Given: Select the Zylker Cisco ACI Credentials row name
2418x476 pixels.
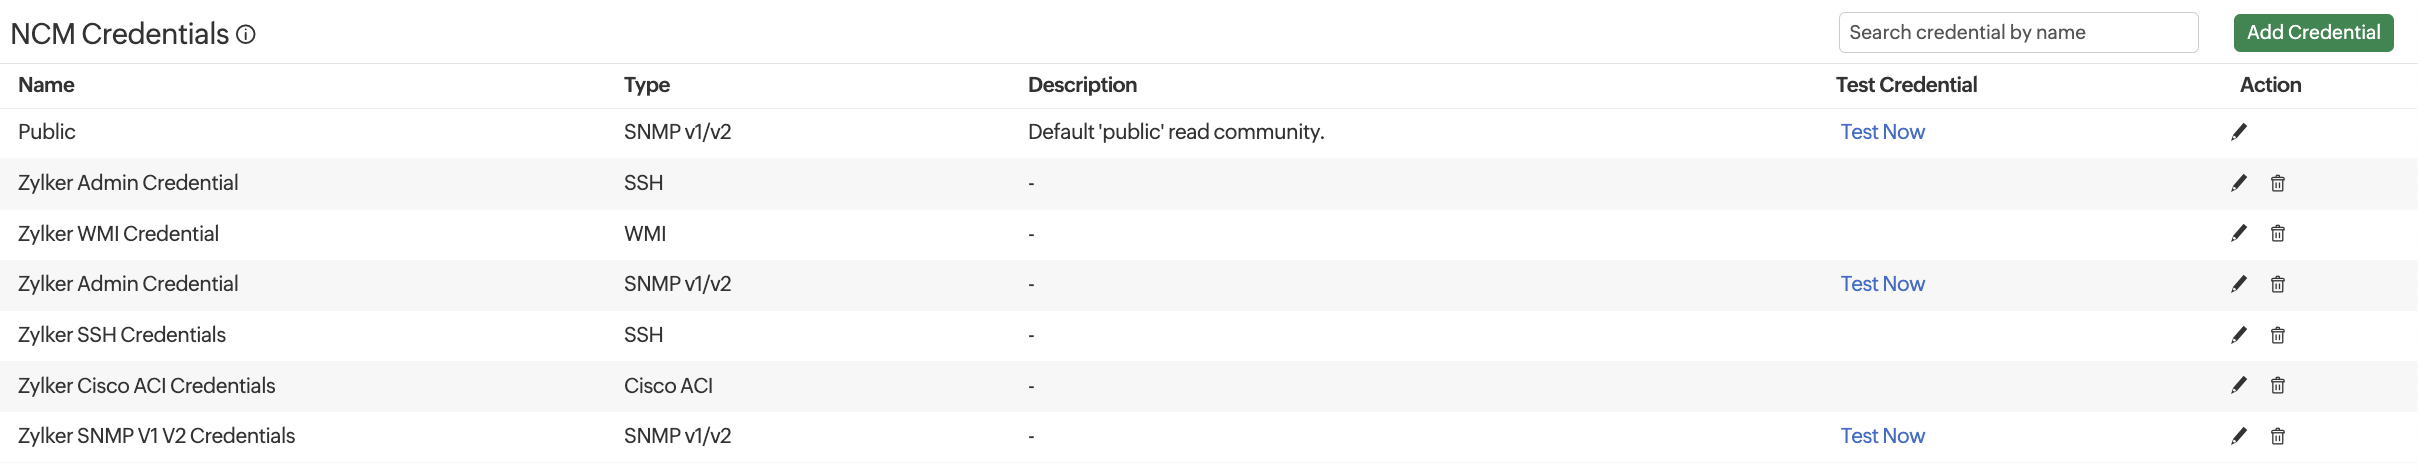Looking at the screenshot, I should 146,386.
